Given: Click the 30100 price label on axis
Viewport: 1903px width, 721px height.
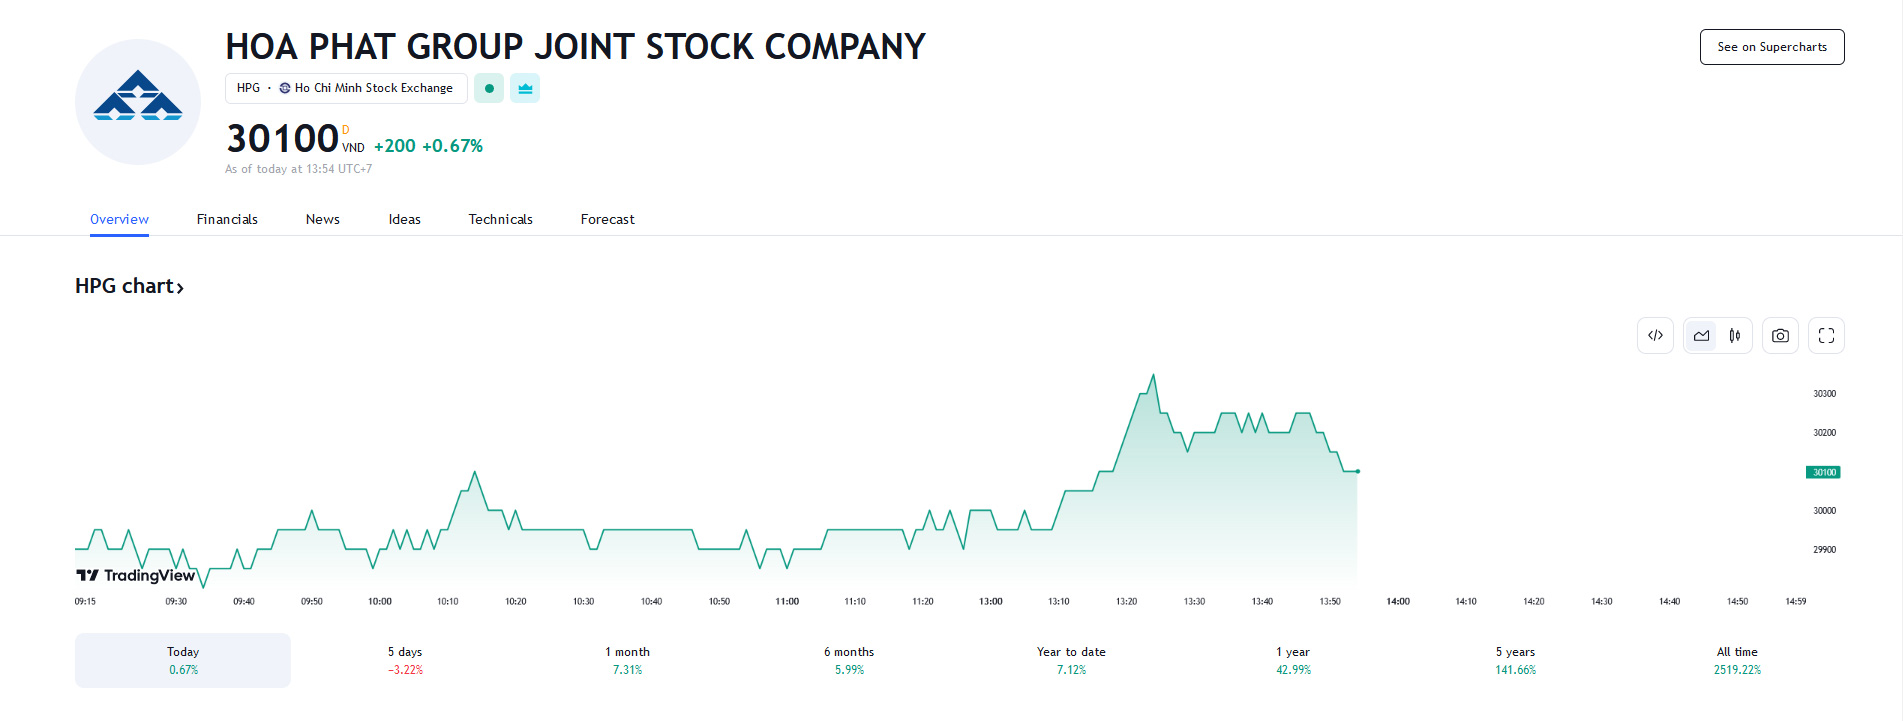Looking at the screenshot, I should tap(1823, 472).
